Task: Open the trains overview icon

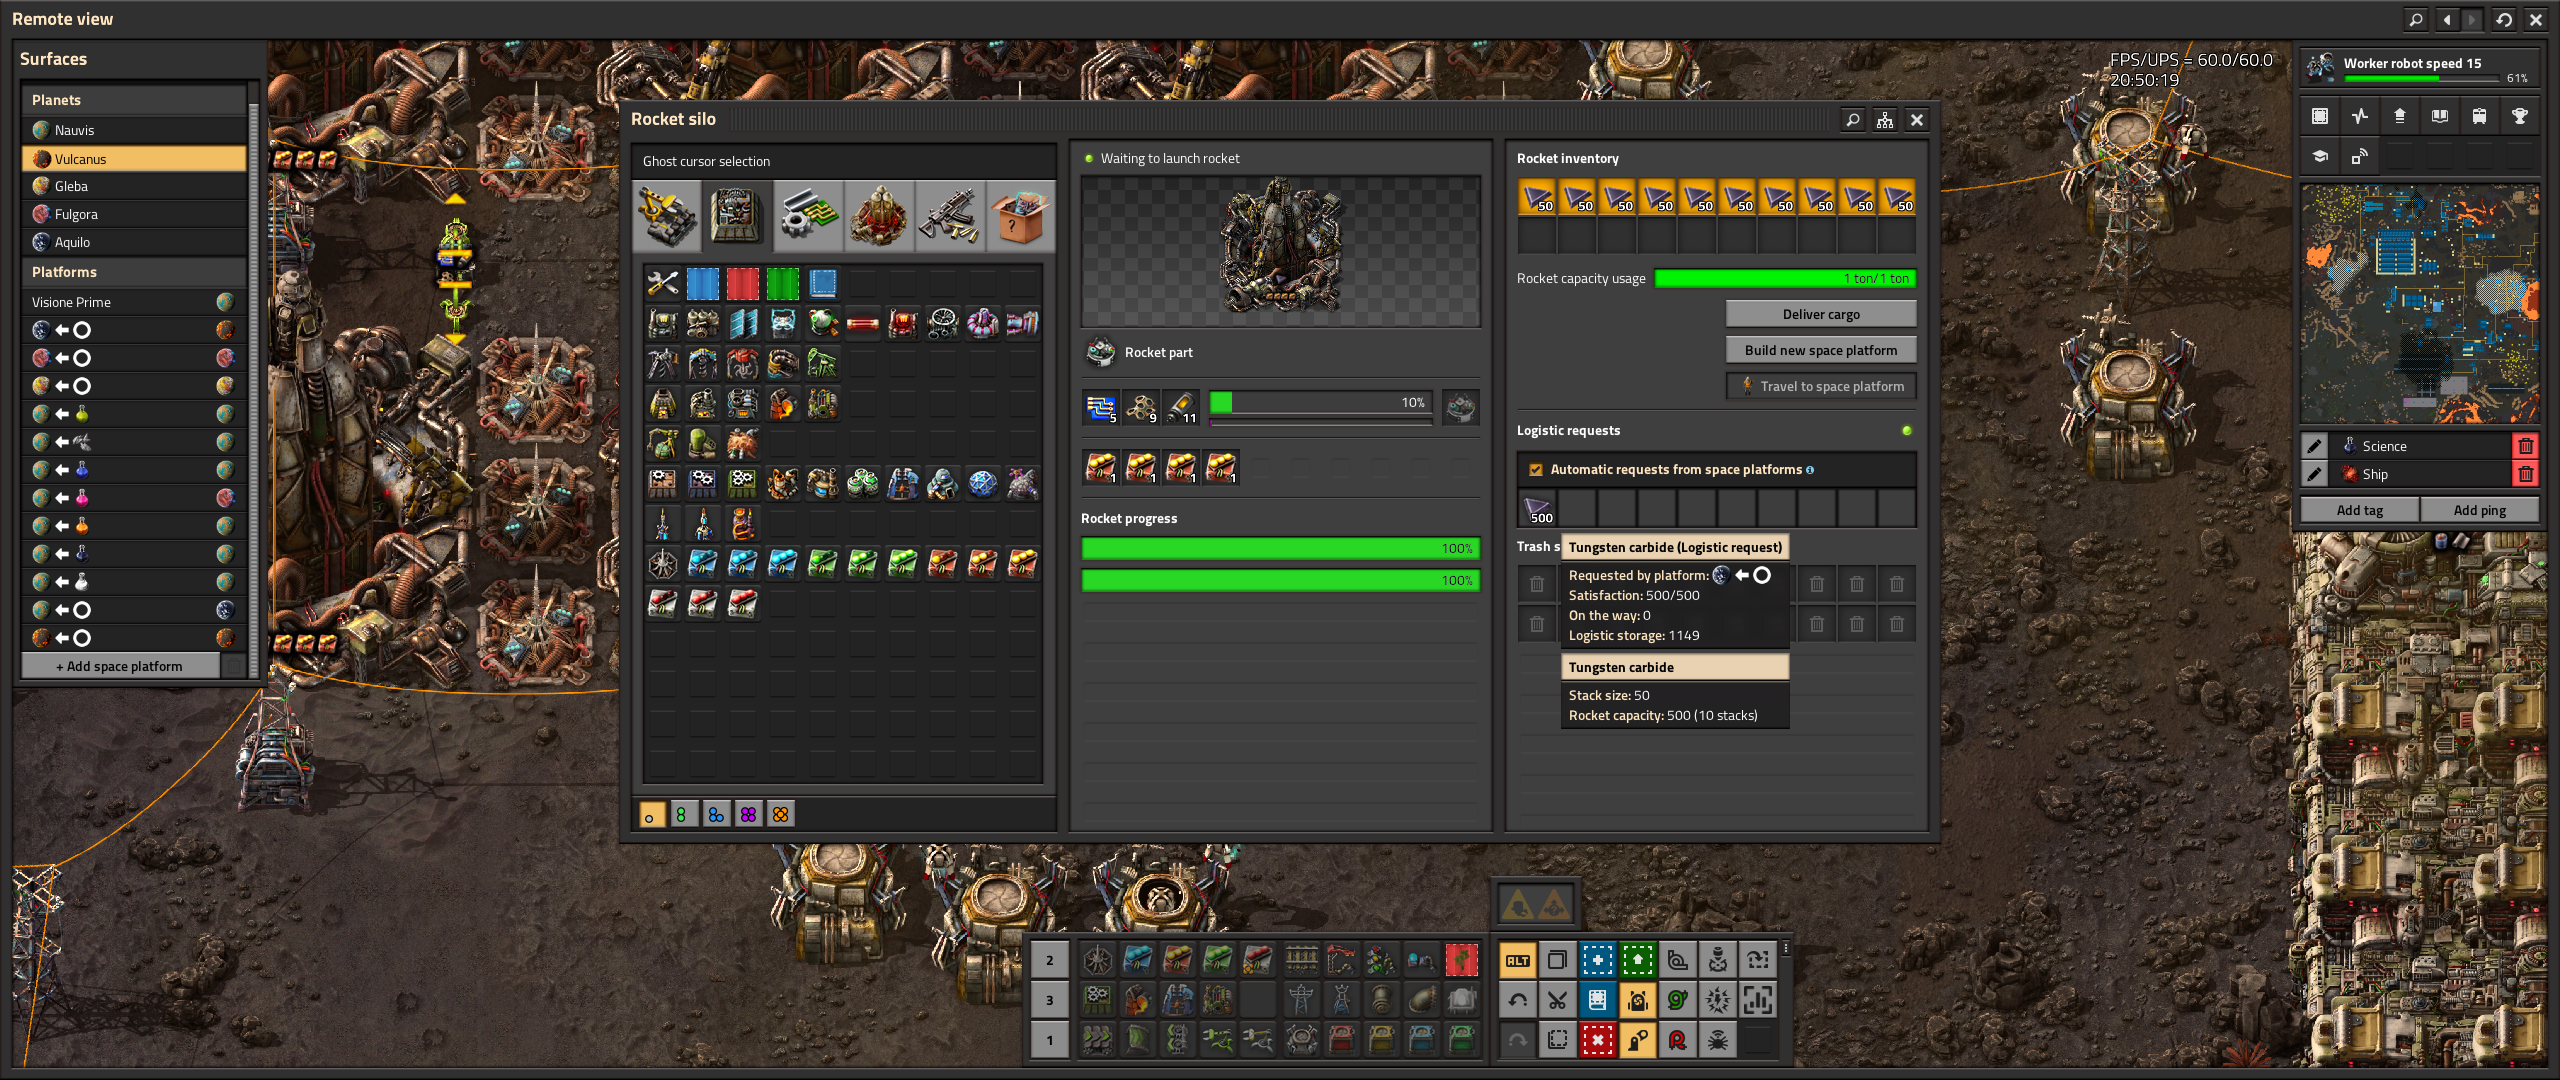Action: (x=2480, y=116)
